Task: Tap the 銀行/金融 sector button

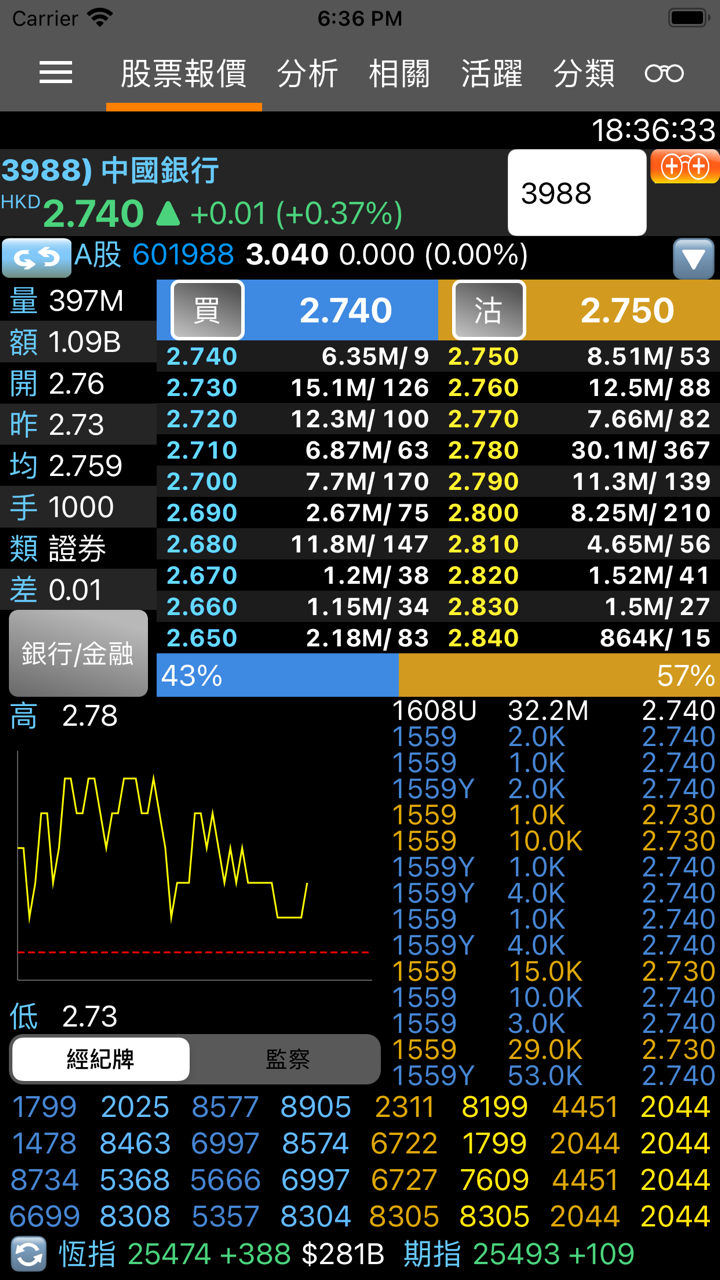Action: tap(79, 654)
